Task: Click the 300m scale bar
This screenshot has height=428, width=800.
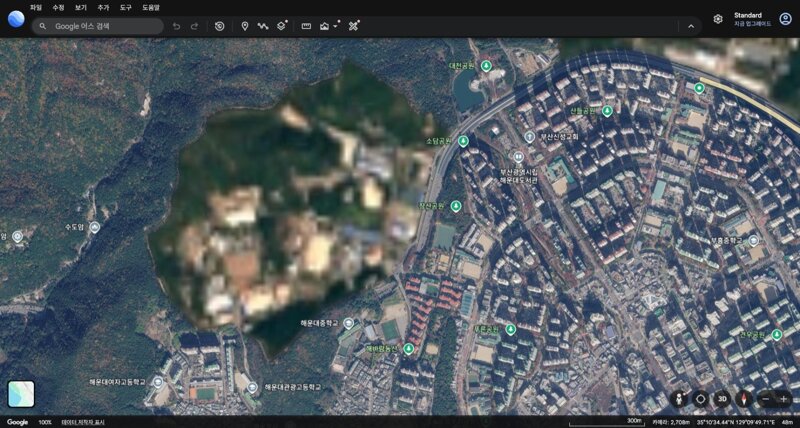Action: pyautogui.click(x=606, y=422)
